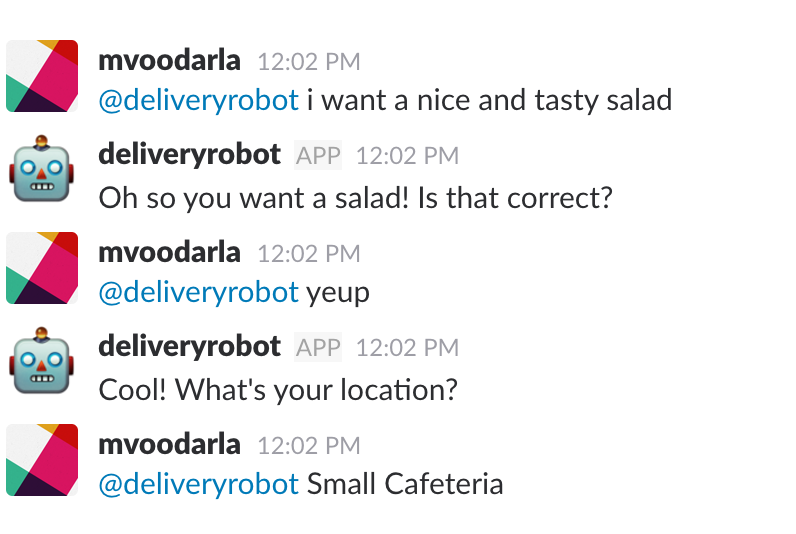Screen dimensions: 796x534
Task: Open timestamp on the "Is that correct?" message
Action: click(407, 156)
